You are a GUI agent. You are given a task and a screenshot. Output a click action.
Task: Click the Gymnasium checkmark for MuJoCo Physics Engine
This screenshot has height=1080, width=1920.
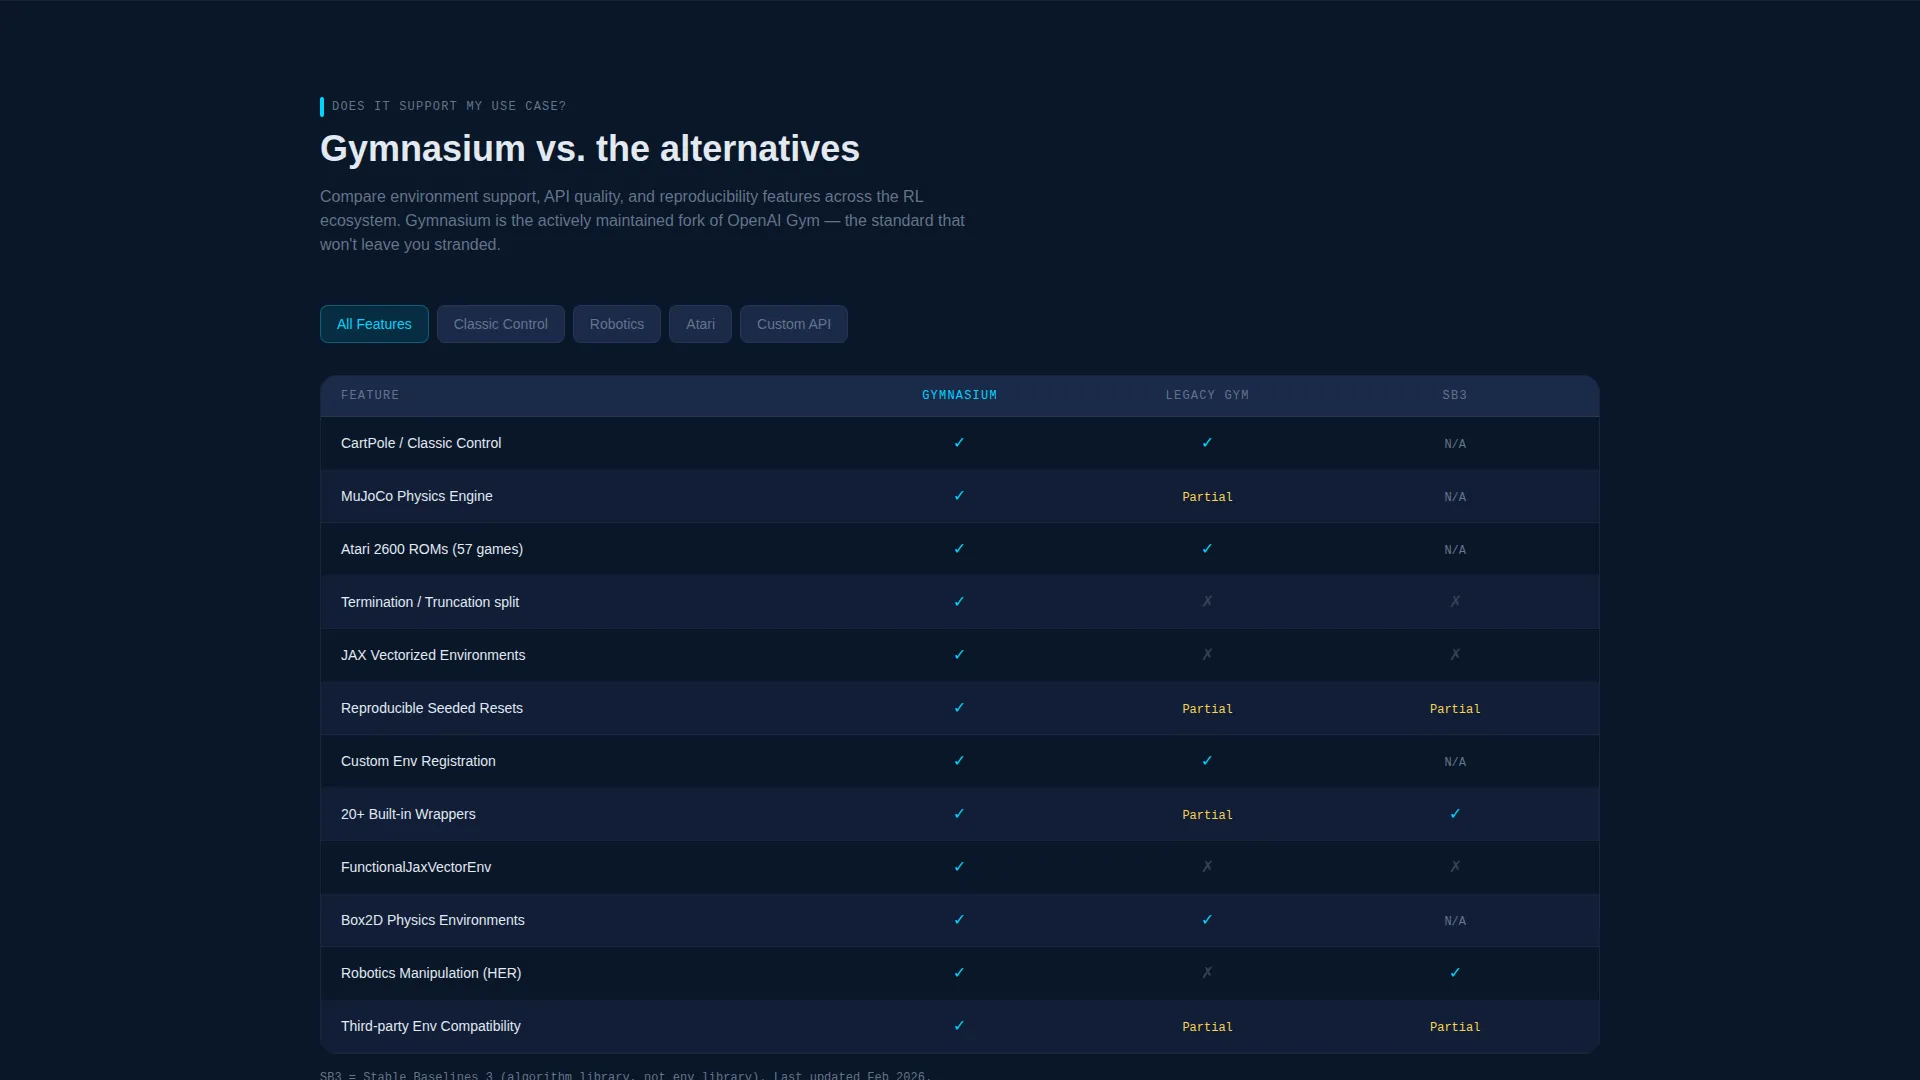point(959,496)
